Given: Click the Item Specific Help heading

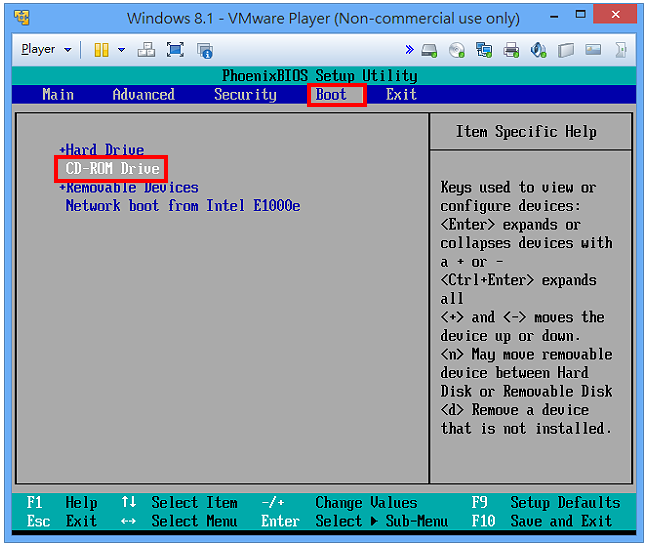Looking at the screenshot, I should point(526,132).
